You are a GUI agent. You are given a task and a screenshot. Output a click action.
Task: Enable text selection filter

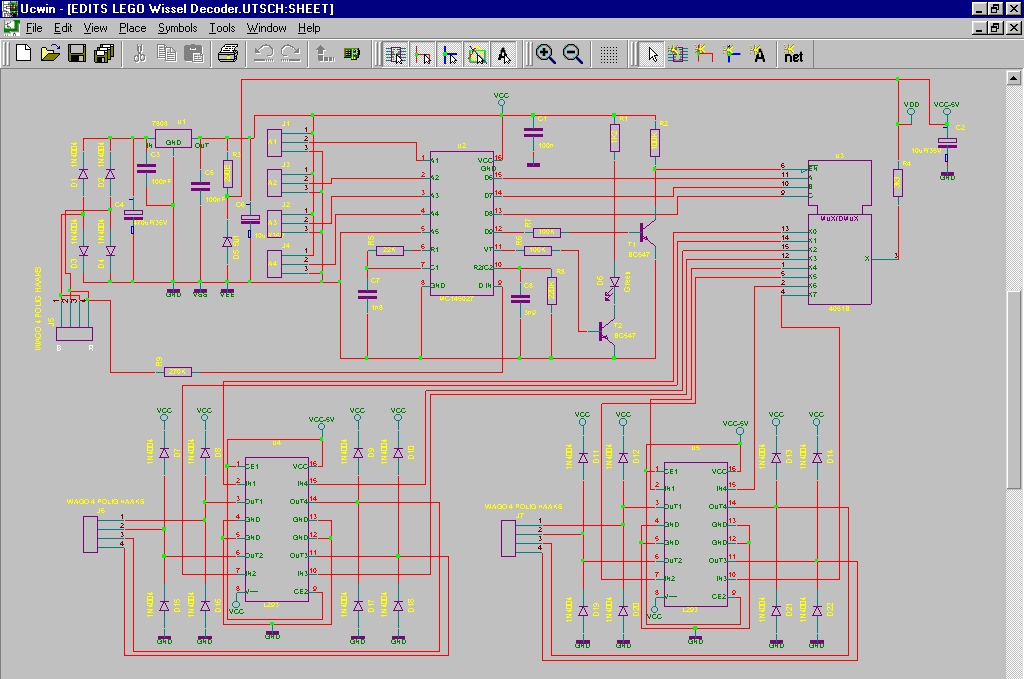(504, 55)
